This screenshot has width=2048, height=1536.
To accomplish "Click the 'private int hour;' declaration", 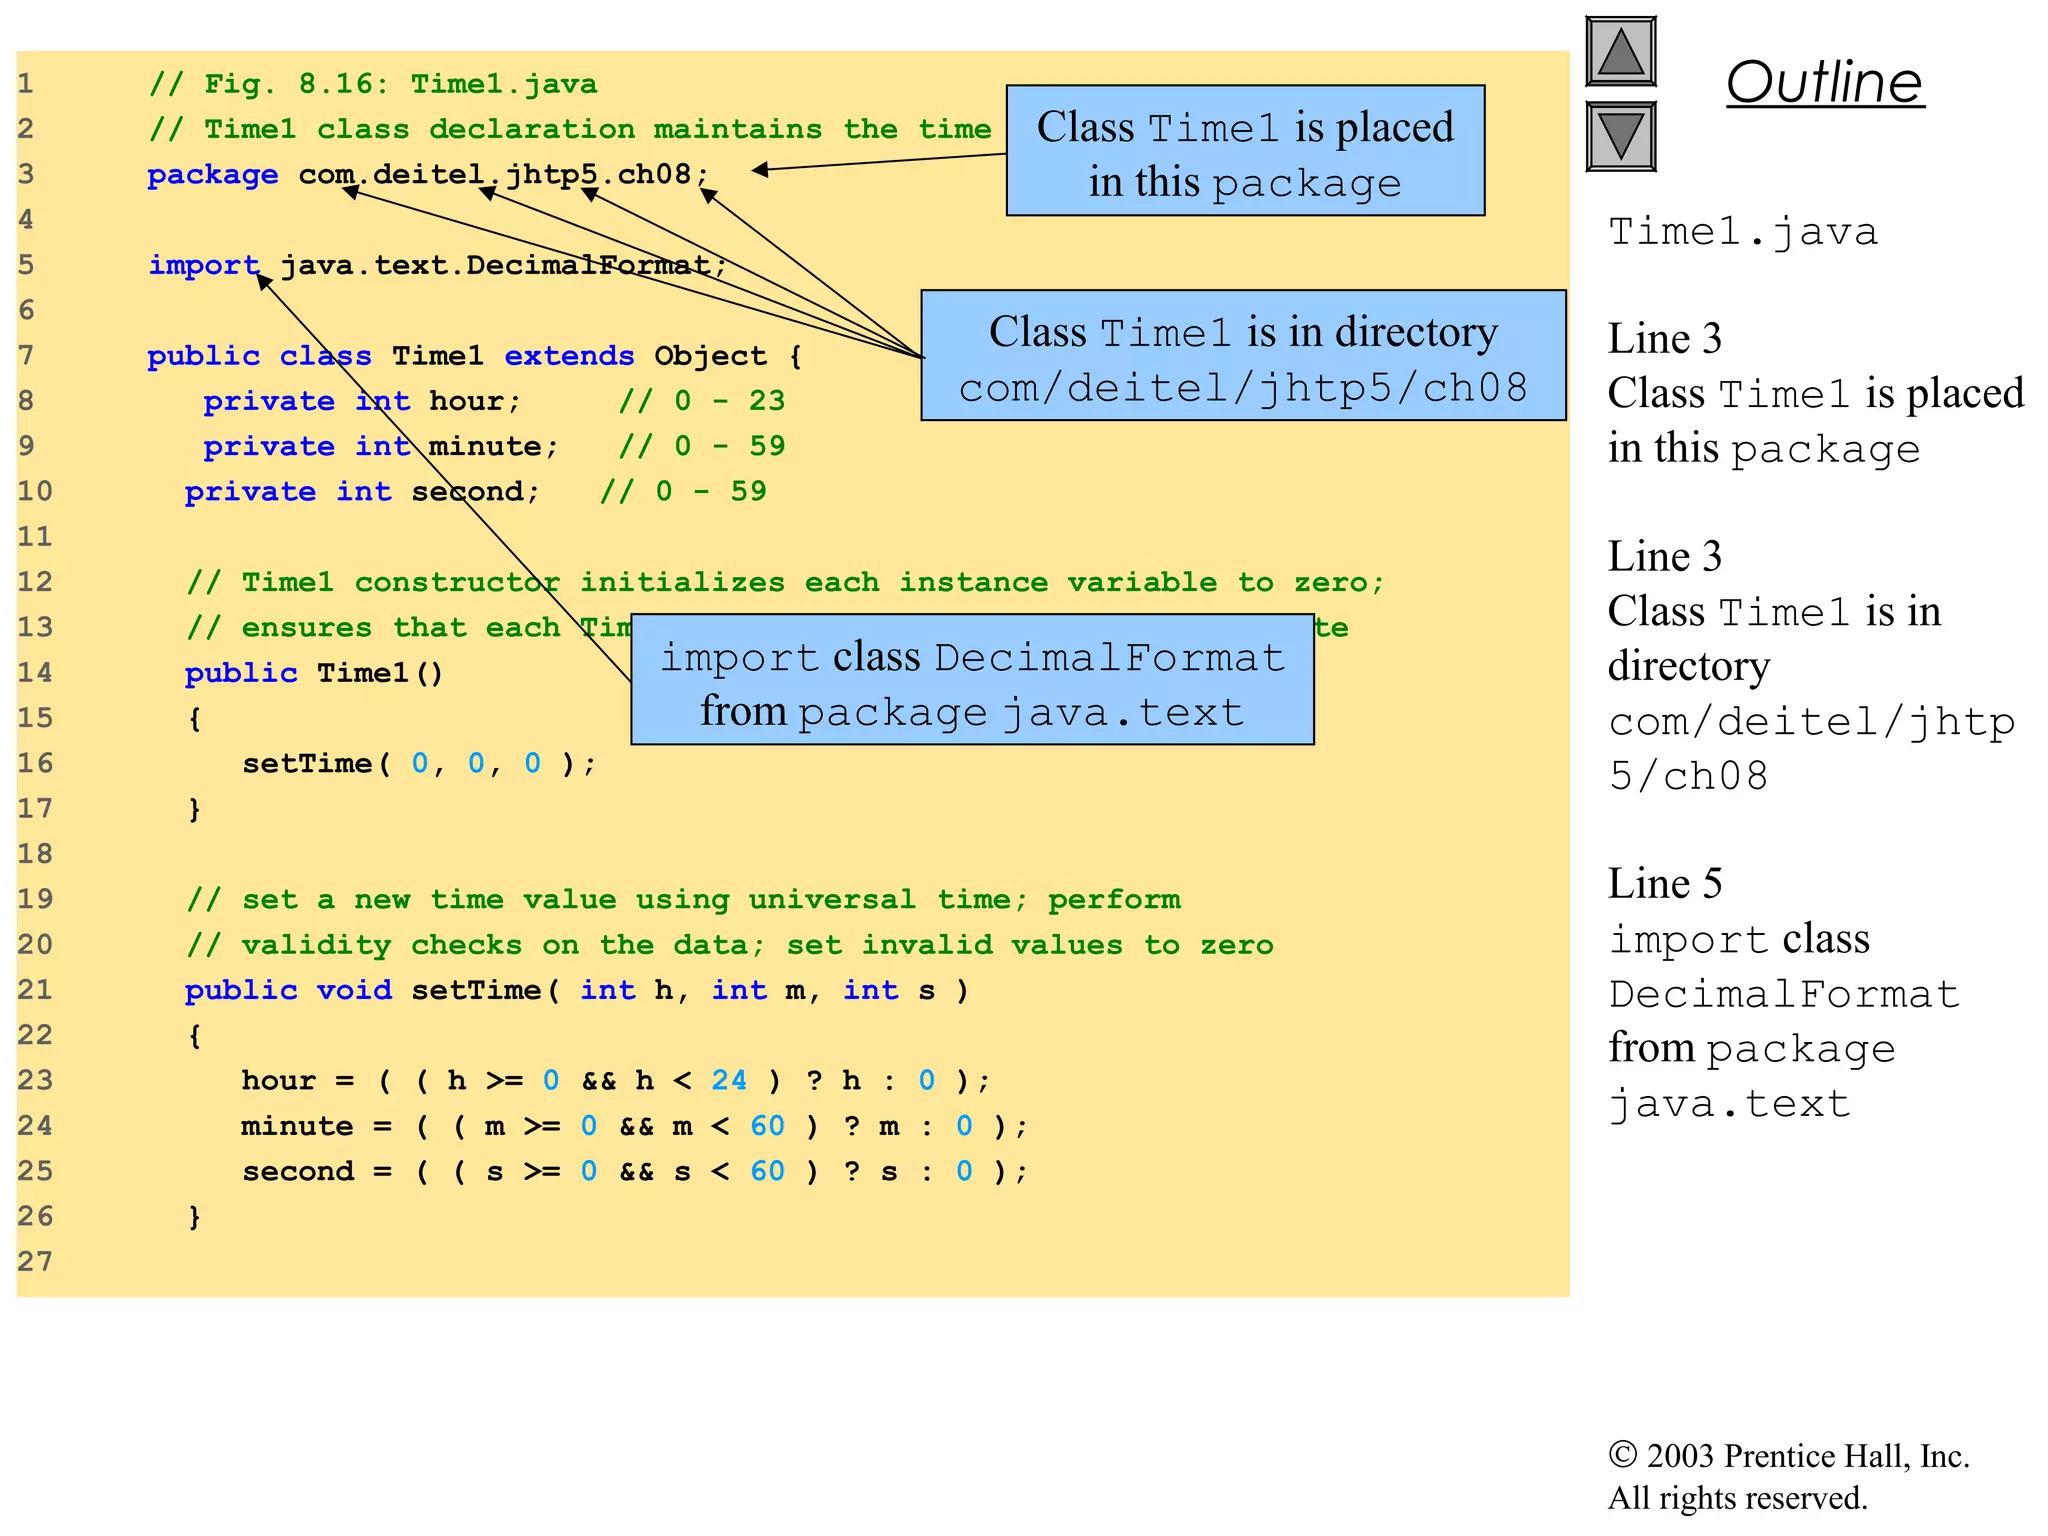I will pos(362,401).
